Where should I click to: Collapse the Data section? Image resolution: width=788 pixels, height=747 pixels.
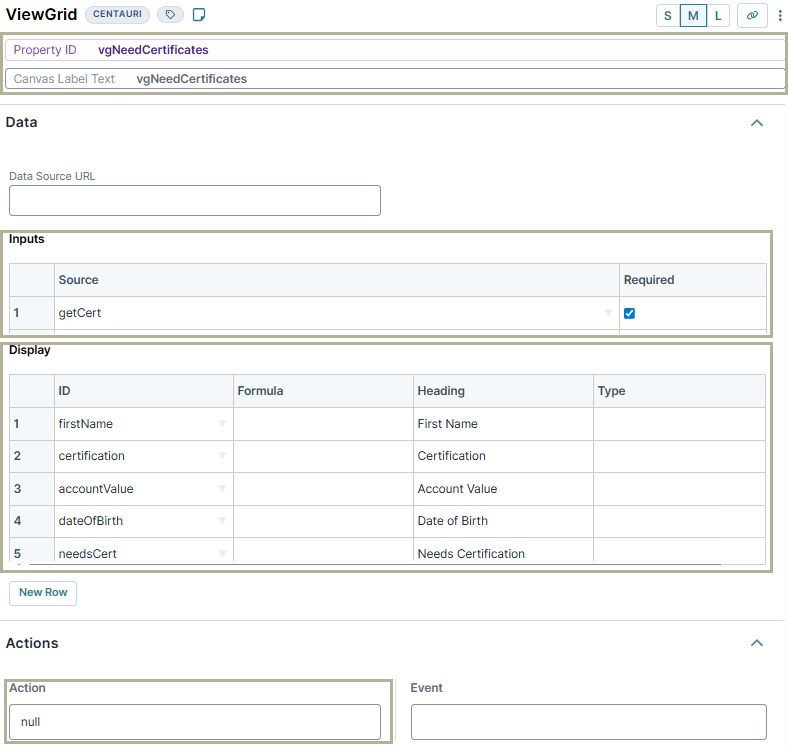pyautogui.click(x=757, y=123)
